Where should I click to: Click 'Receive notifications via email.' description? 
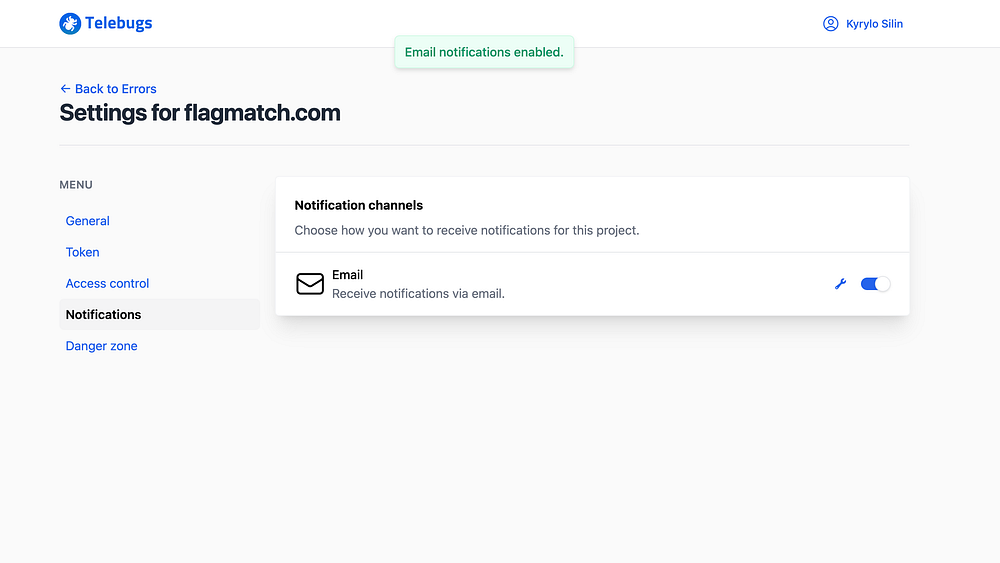(418, 294)
